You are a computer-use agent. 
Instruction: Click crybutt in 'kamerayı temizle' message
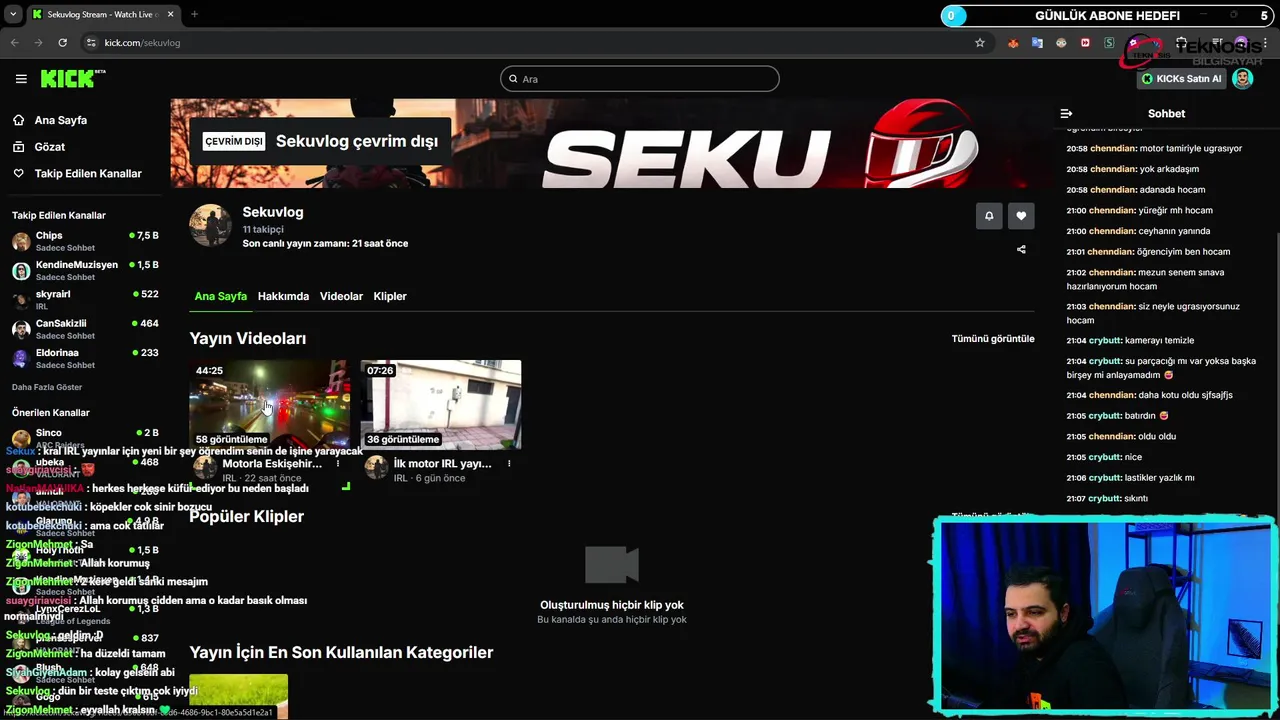point(1105,340)
